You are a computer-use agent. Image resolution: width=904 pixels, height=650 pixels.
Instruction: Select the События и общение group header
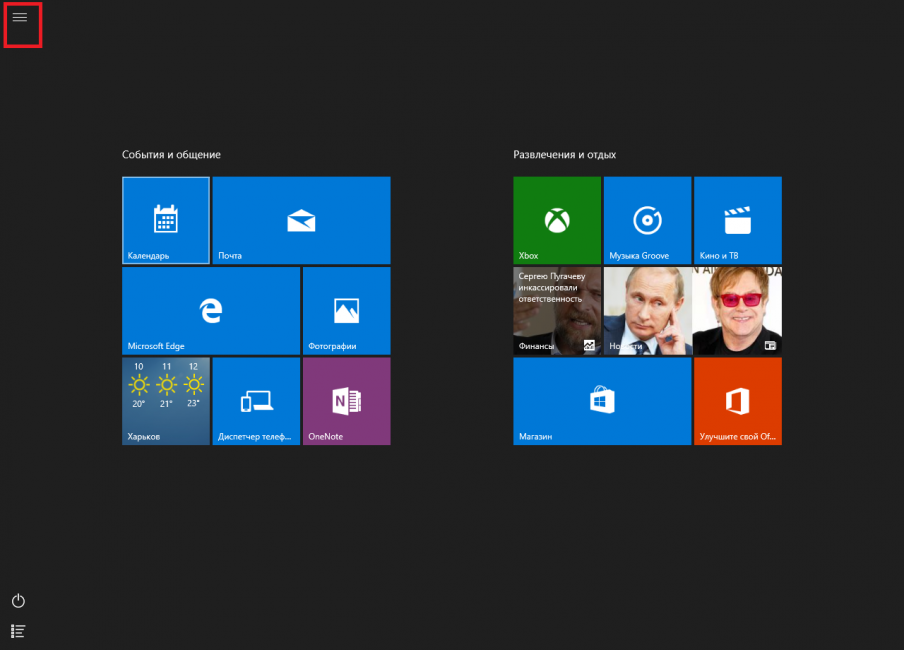tap(171, 155)
